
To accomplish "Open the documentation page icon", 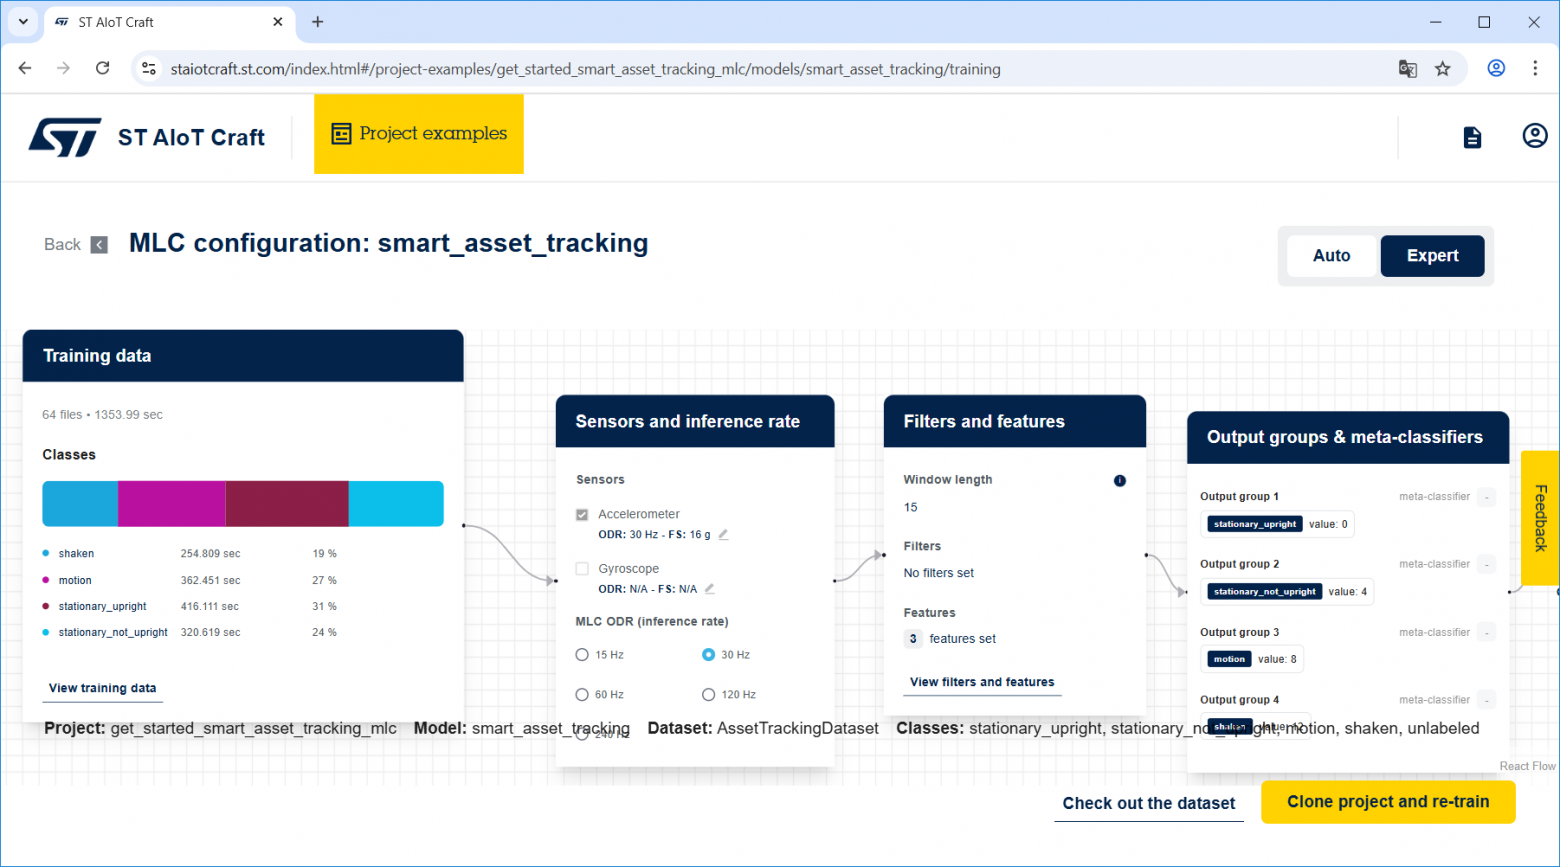I will coord(1472,137).
